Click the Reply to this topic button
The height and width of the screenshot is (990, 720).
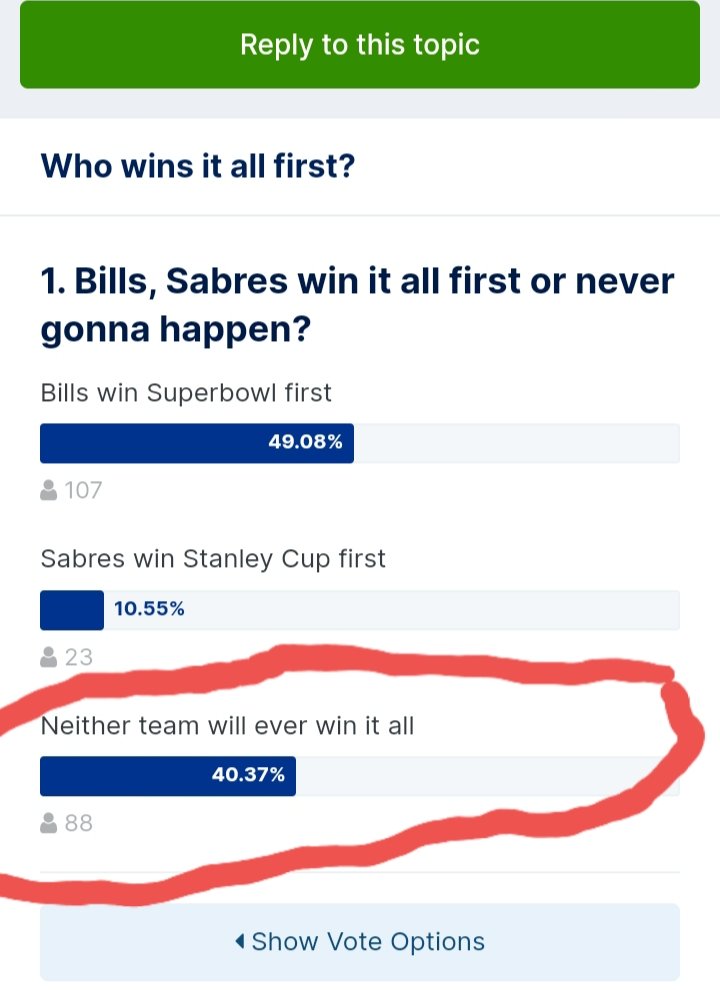click(360, 44)
